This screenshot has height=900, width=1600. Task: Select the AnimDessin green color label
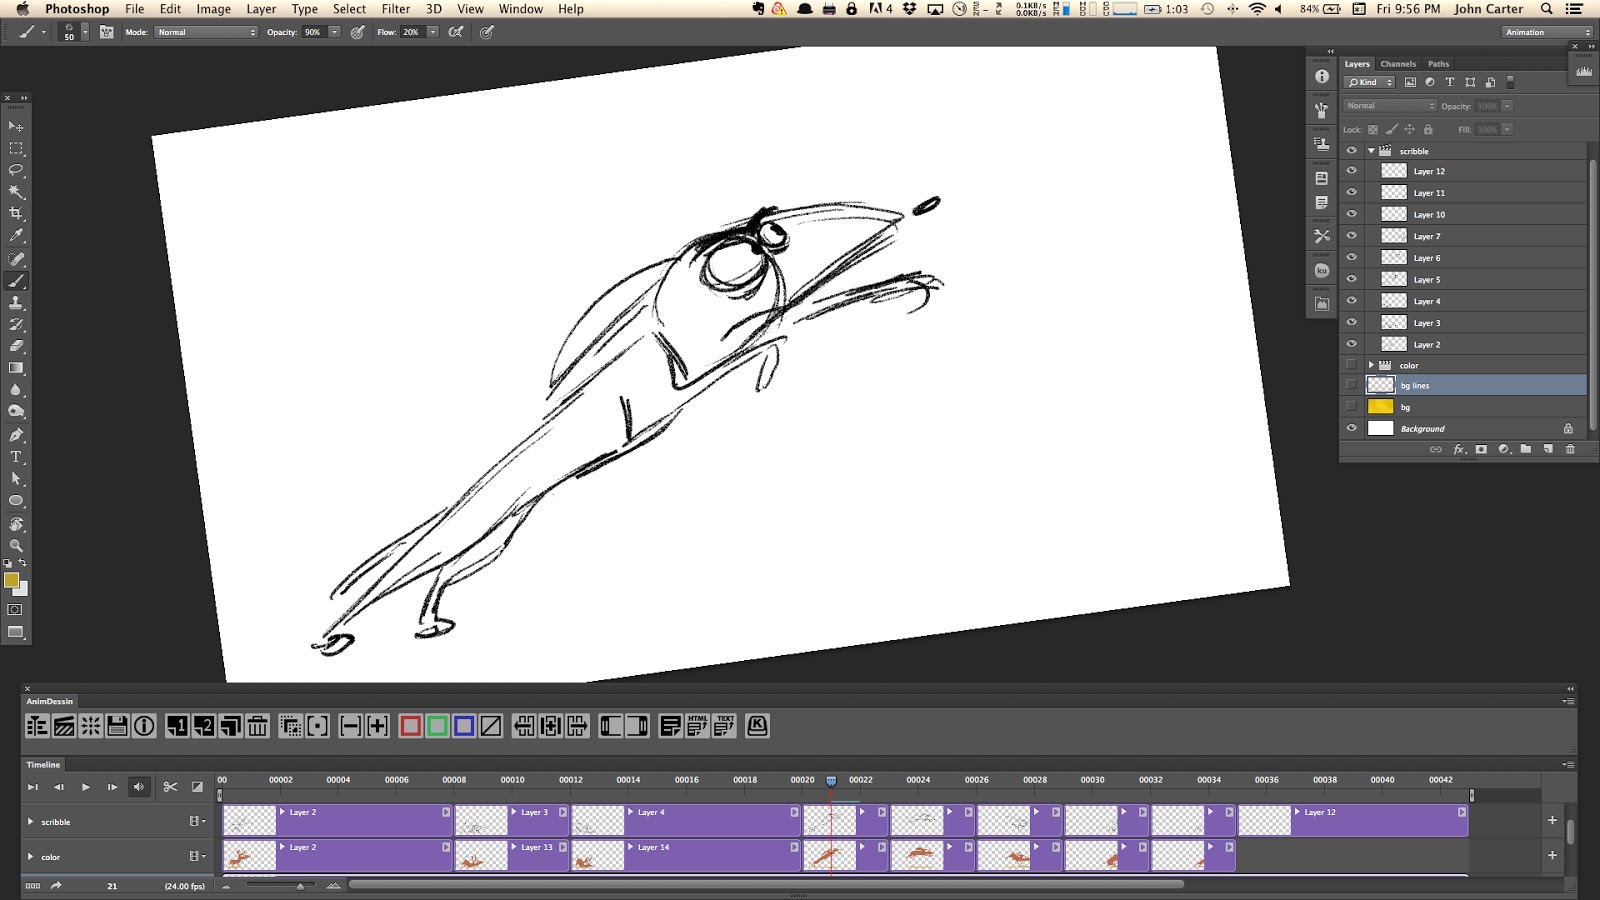(437, 726)
